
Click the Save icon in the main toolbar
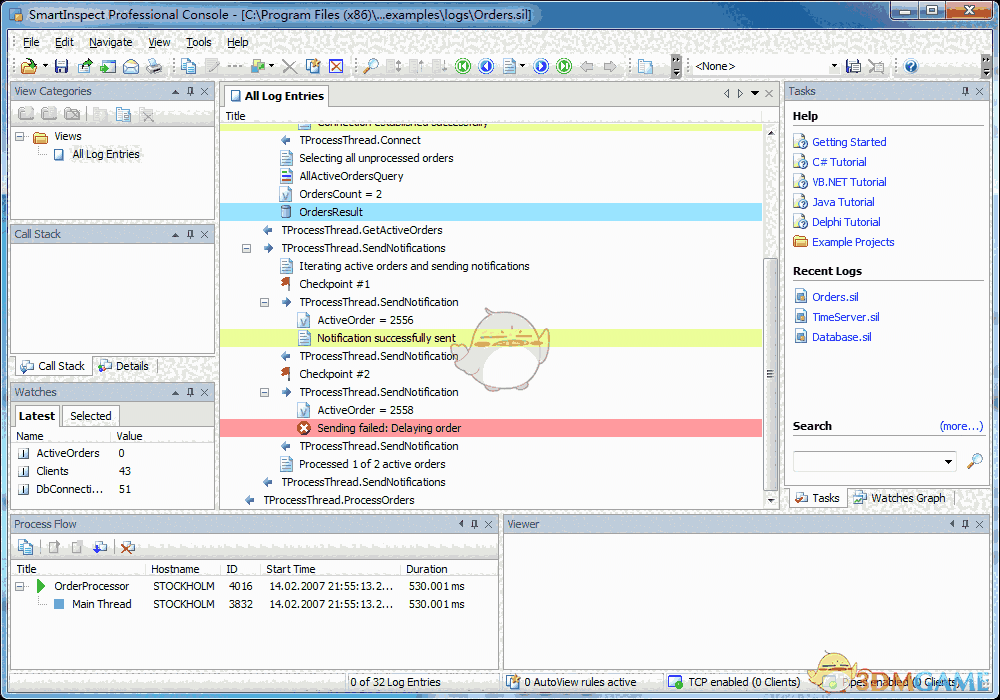click(61, 67)
